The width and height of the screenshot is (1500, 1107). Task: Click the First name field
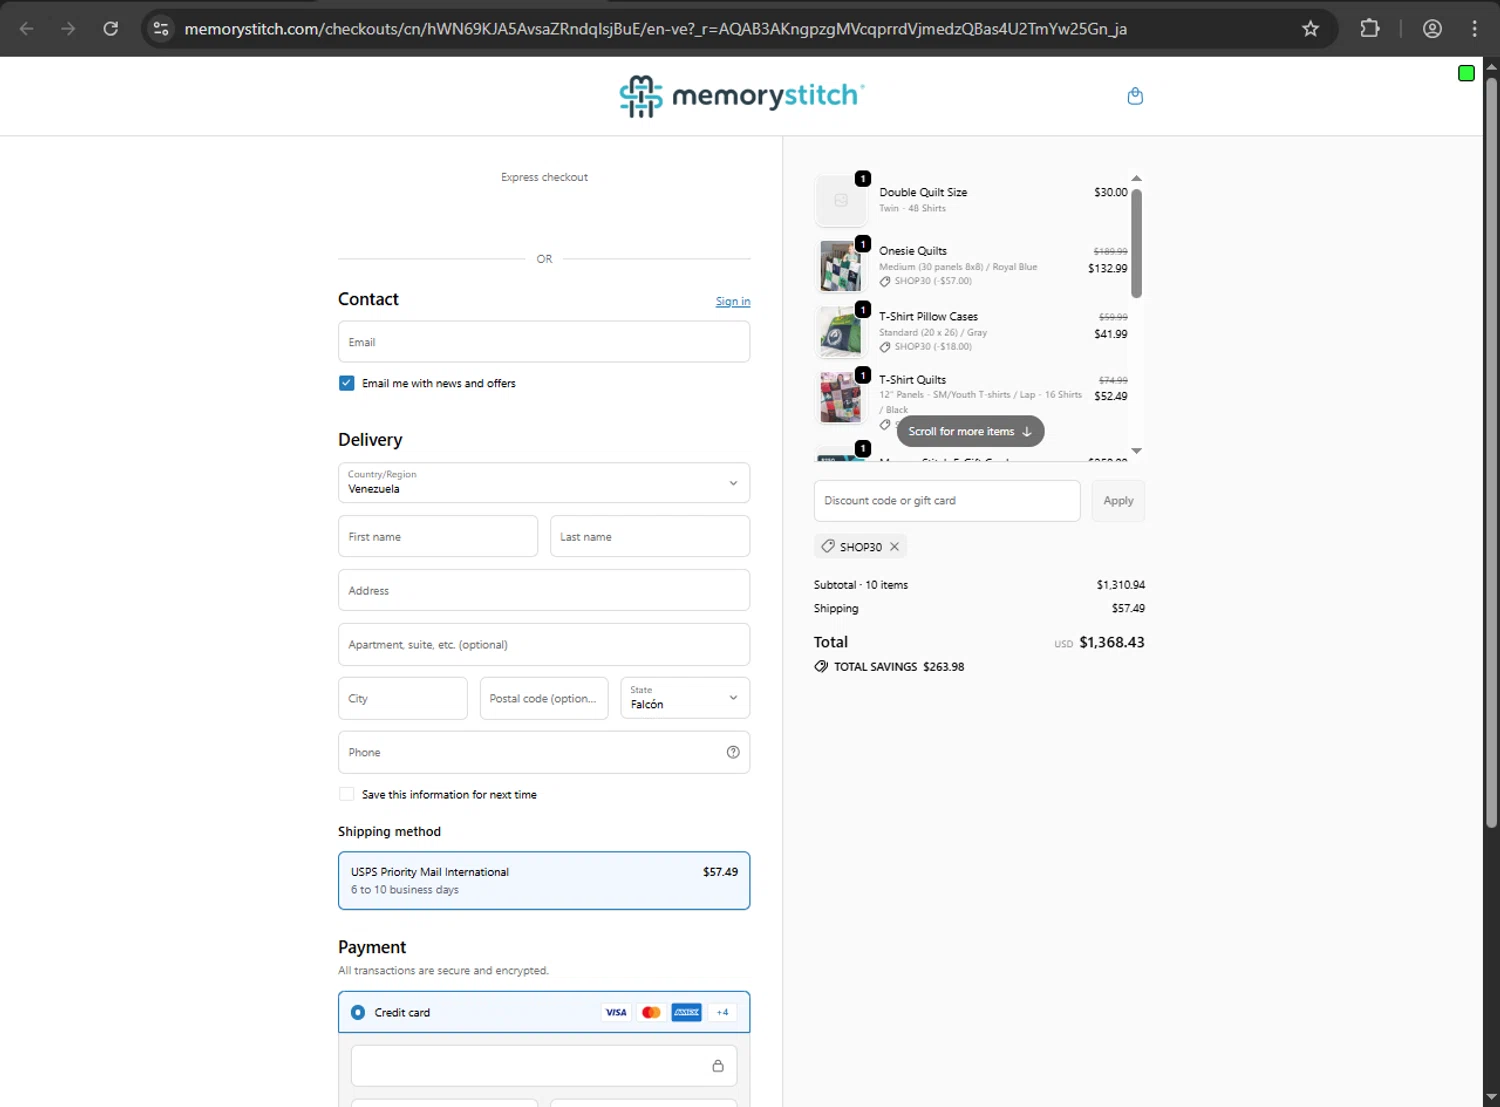tap(438, 536)
